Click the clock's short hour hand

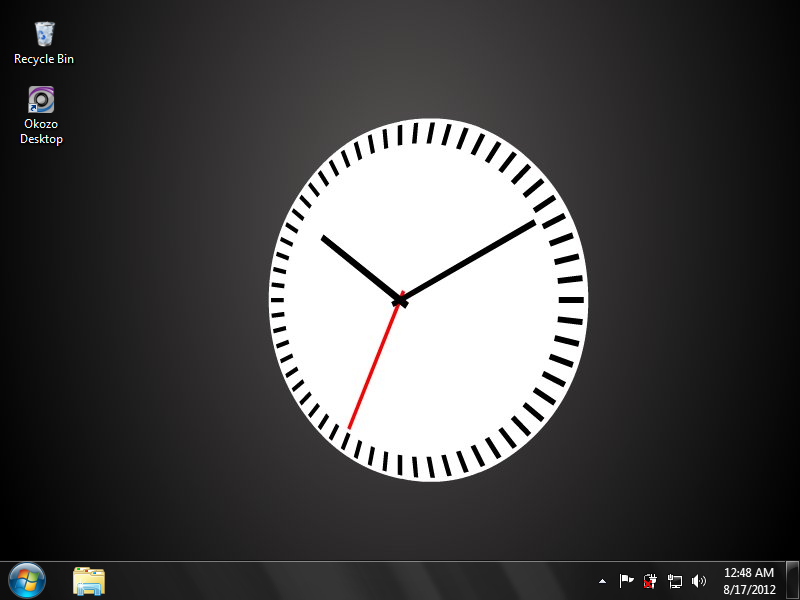[x=362, y=270]
